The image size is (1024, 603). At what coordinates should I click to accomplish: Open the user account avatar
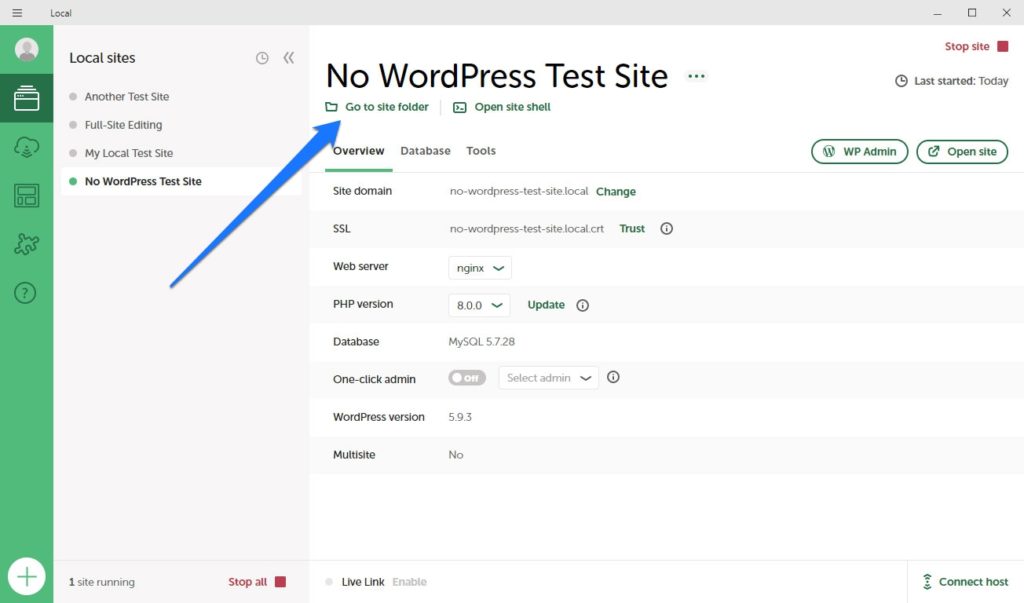[x=27, y=49]
